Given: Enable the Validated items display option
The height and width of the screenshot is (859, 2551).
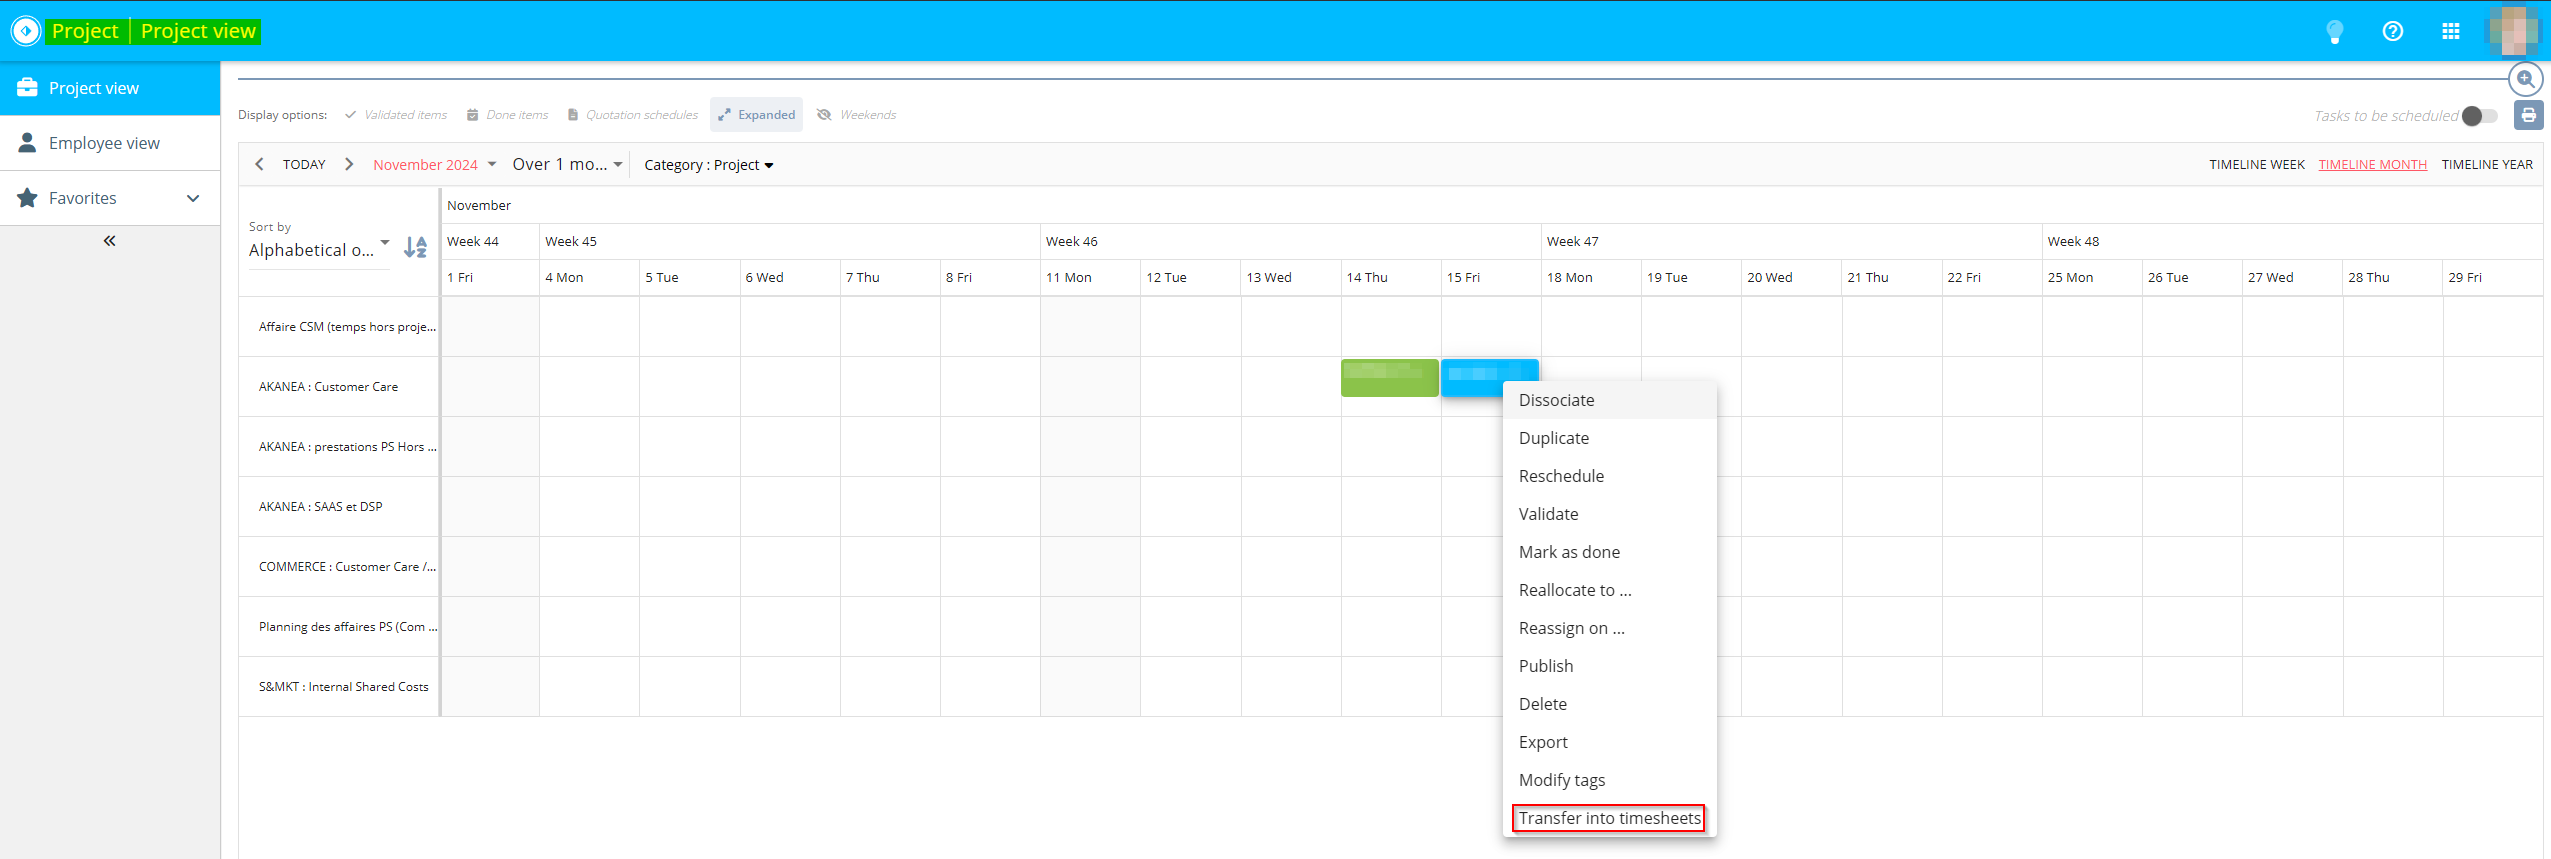Looking at the screenshot, I should [x=396, y=115].
